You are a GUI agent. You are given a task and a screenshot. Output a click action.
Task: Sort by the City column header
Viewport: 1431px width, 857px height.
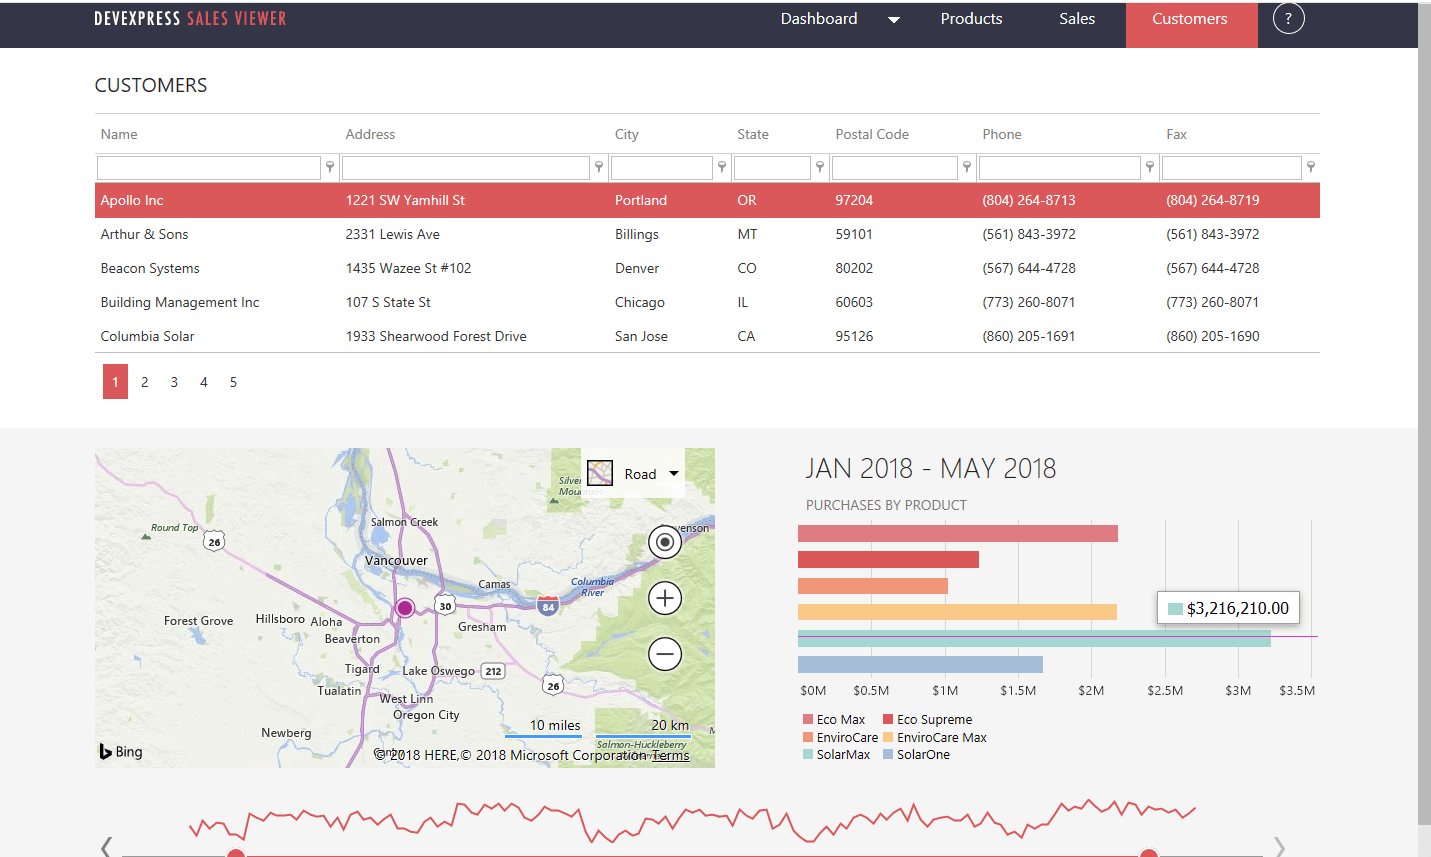point(627,134)
